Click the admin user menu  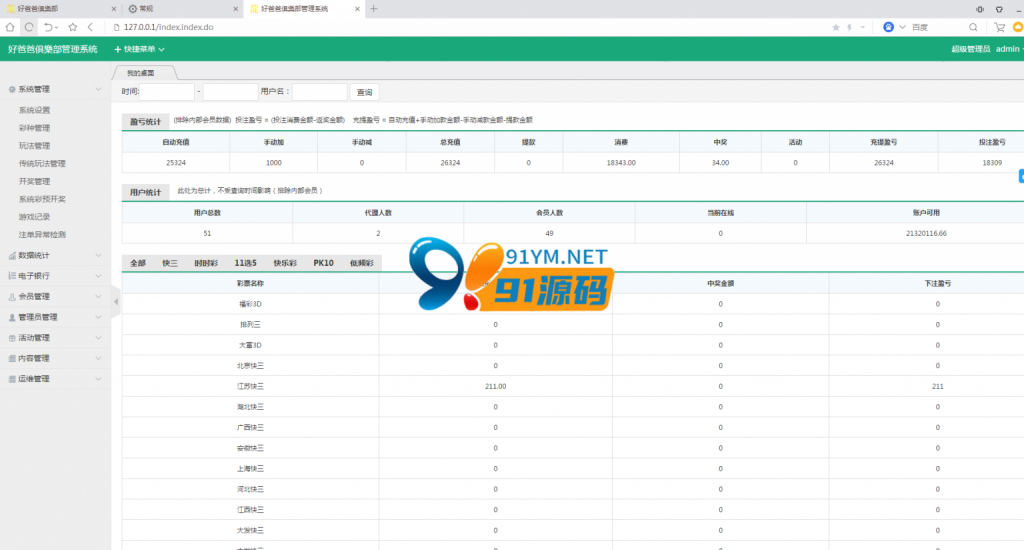(1008, 49)
